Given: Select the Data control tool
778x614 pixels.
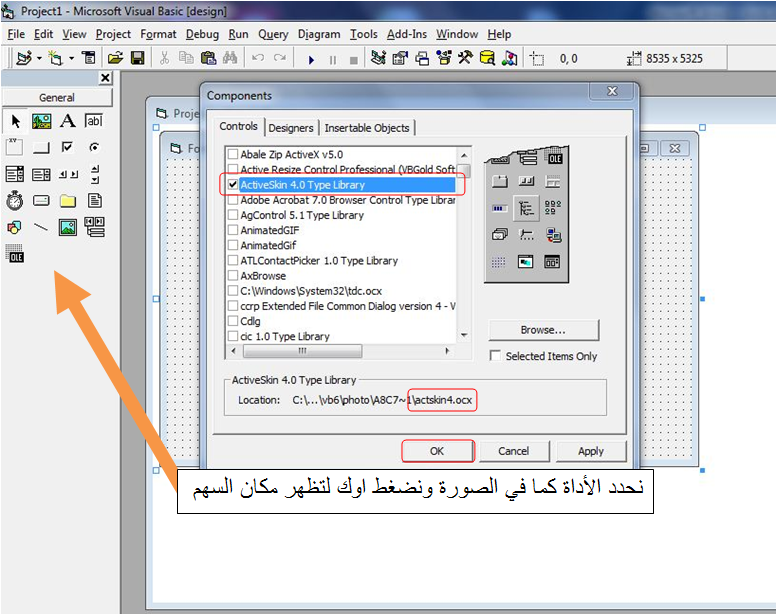Looking at the screenshot, I should tap(94, 227).
